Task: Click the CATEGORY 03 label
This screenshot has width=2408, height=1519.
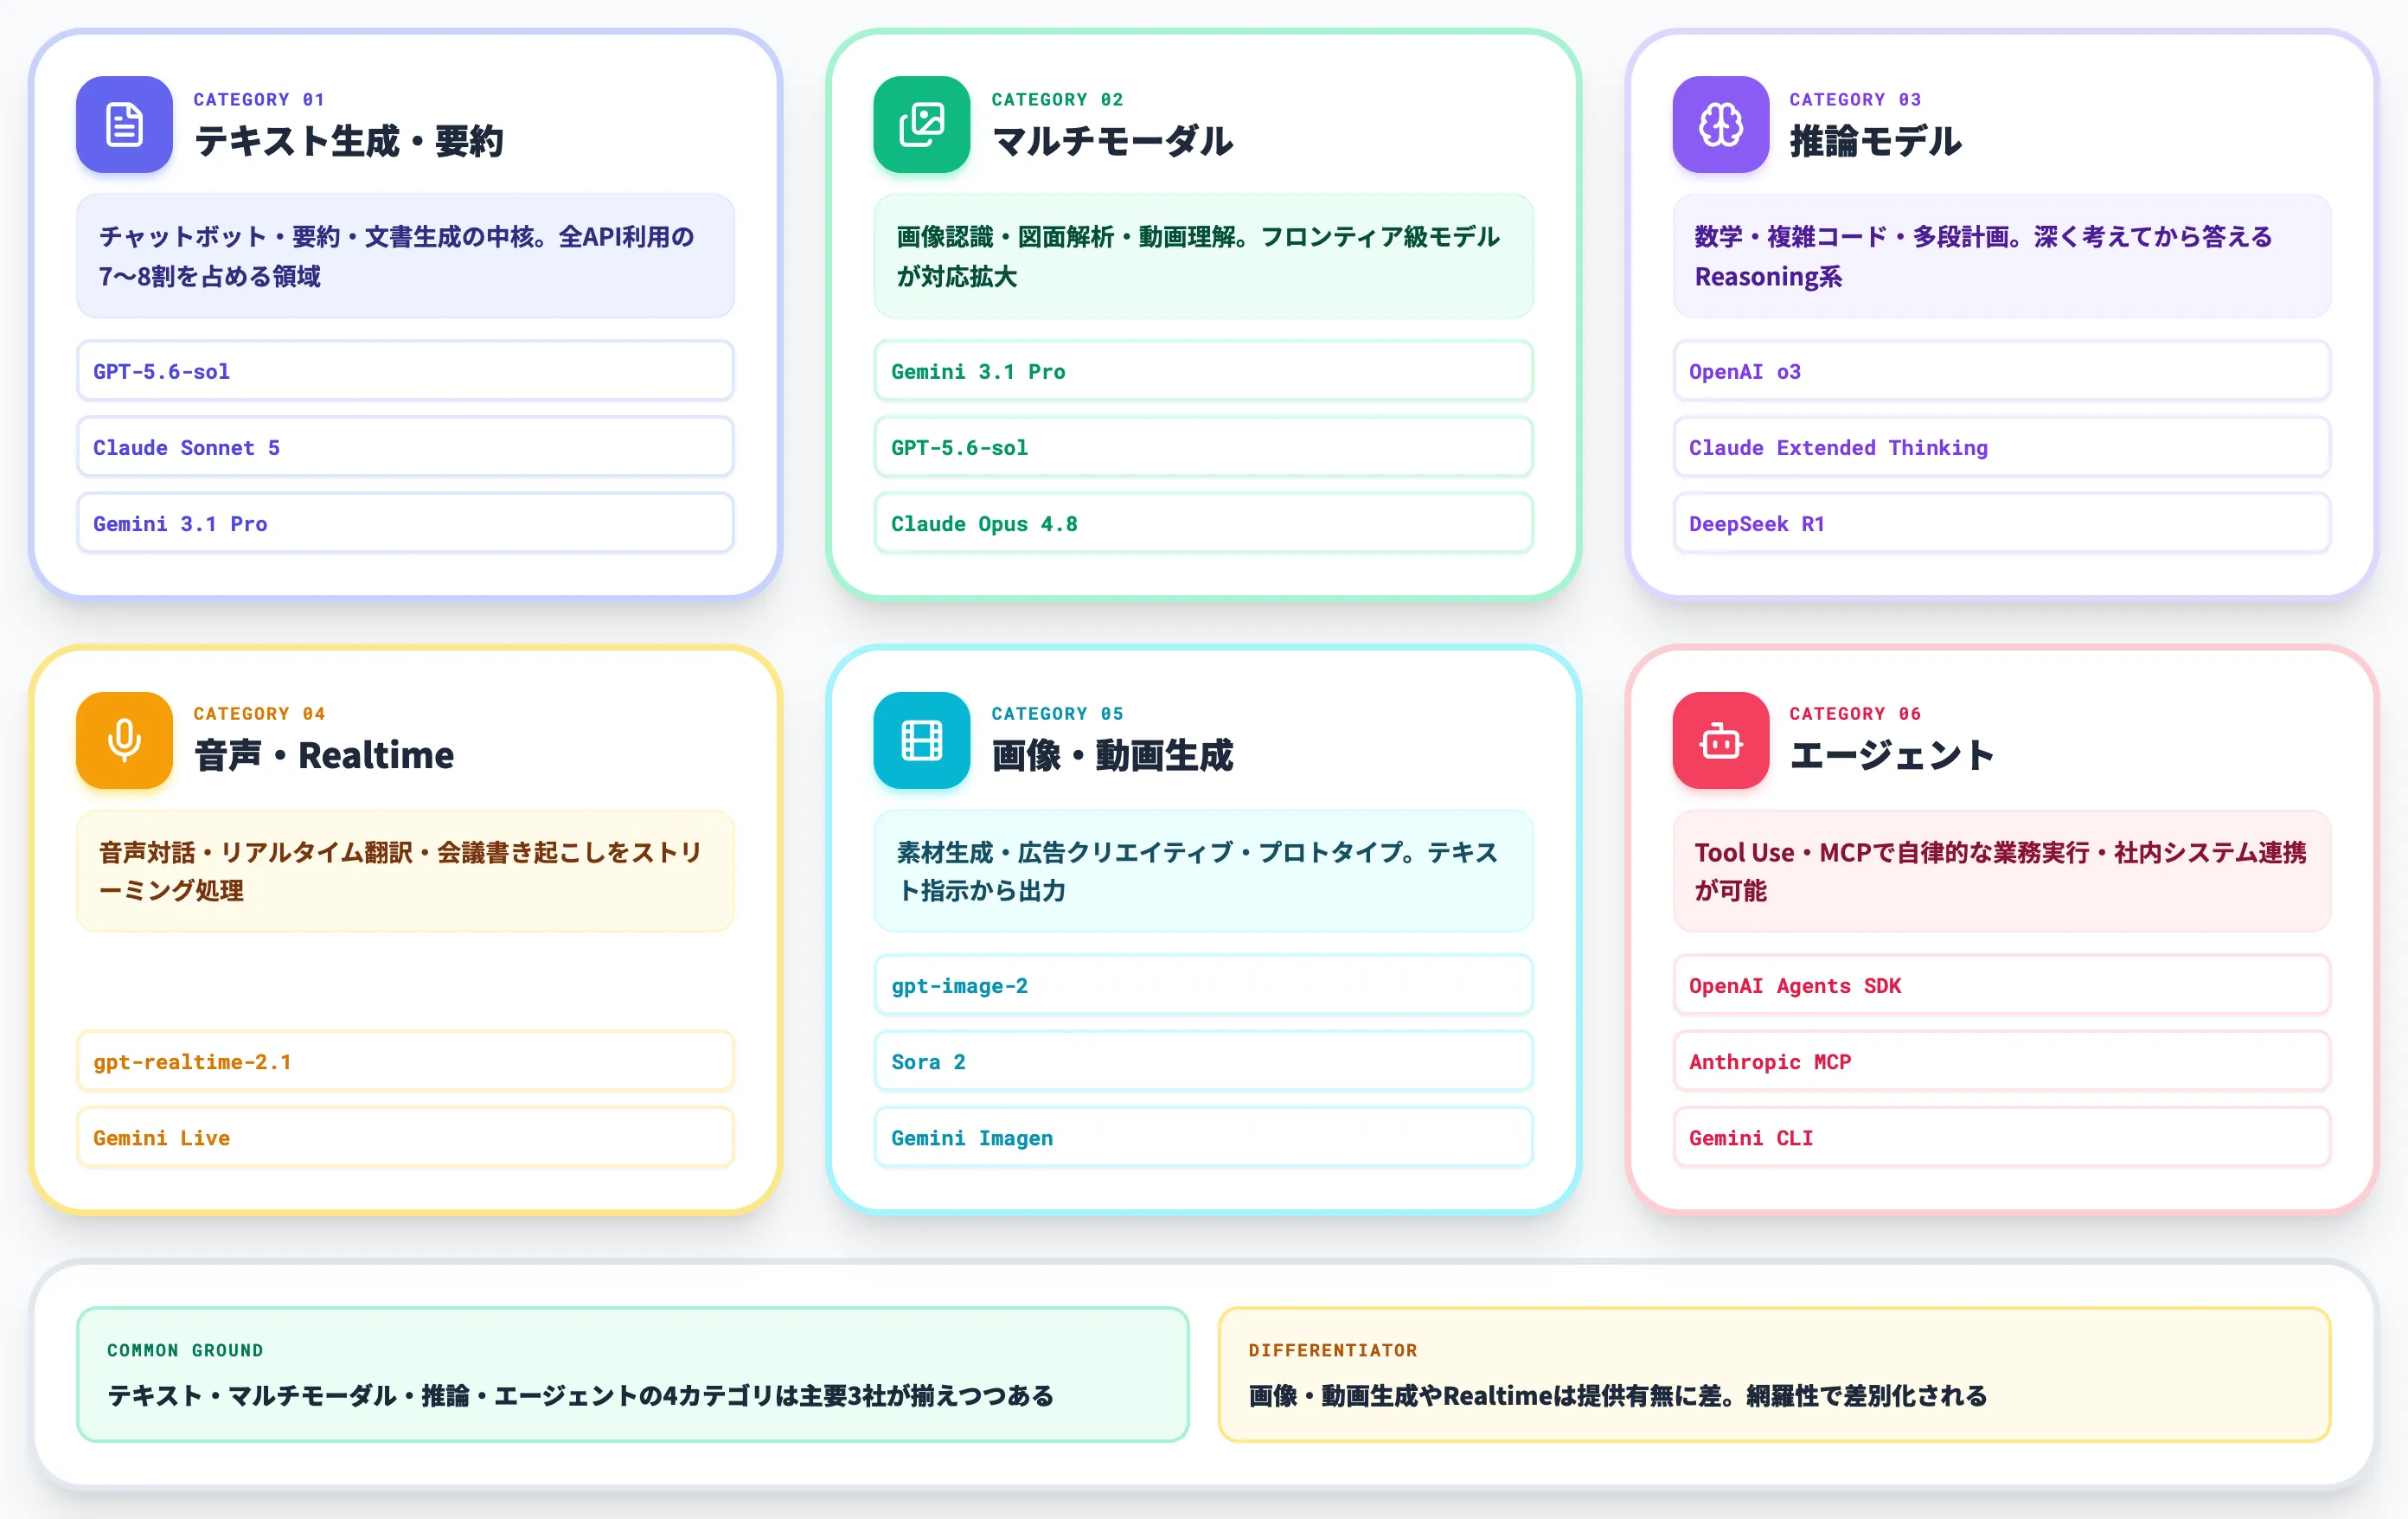Action: point(1855,99)
